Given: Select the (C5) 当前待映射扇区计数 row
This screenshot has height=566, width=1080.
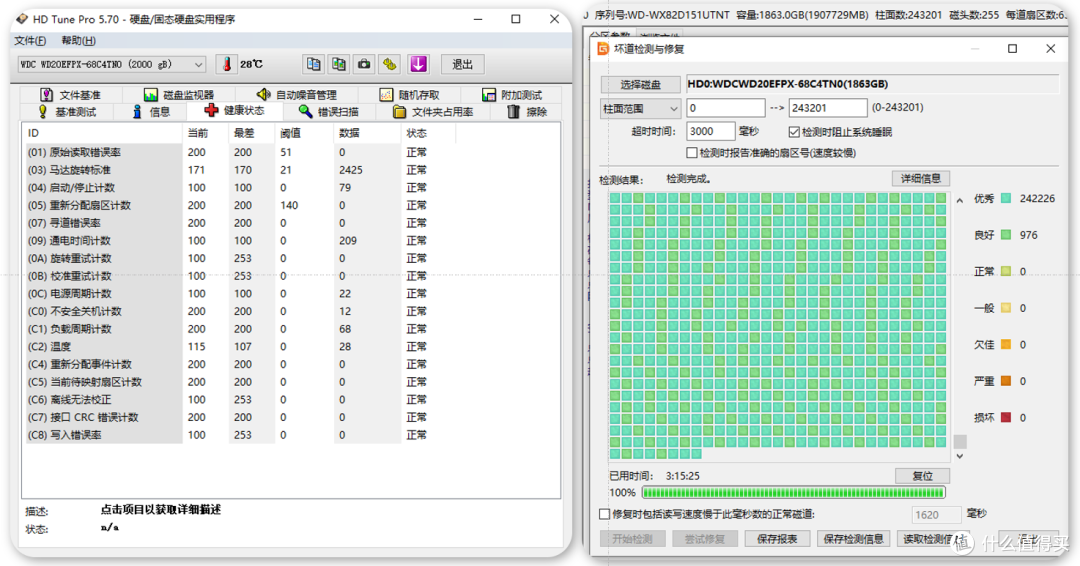Looking at the screenshot, I should 241,382.
